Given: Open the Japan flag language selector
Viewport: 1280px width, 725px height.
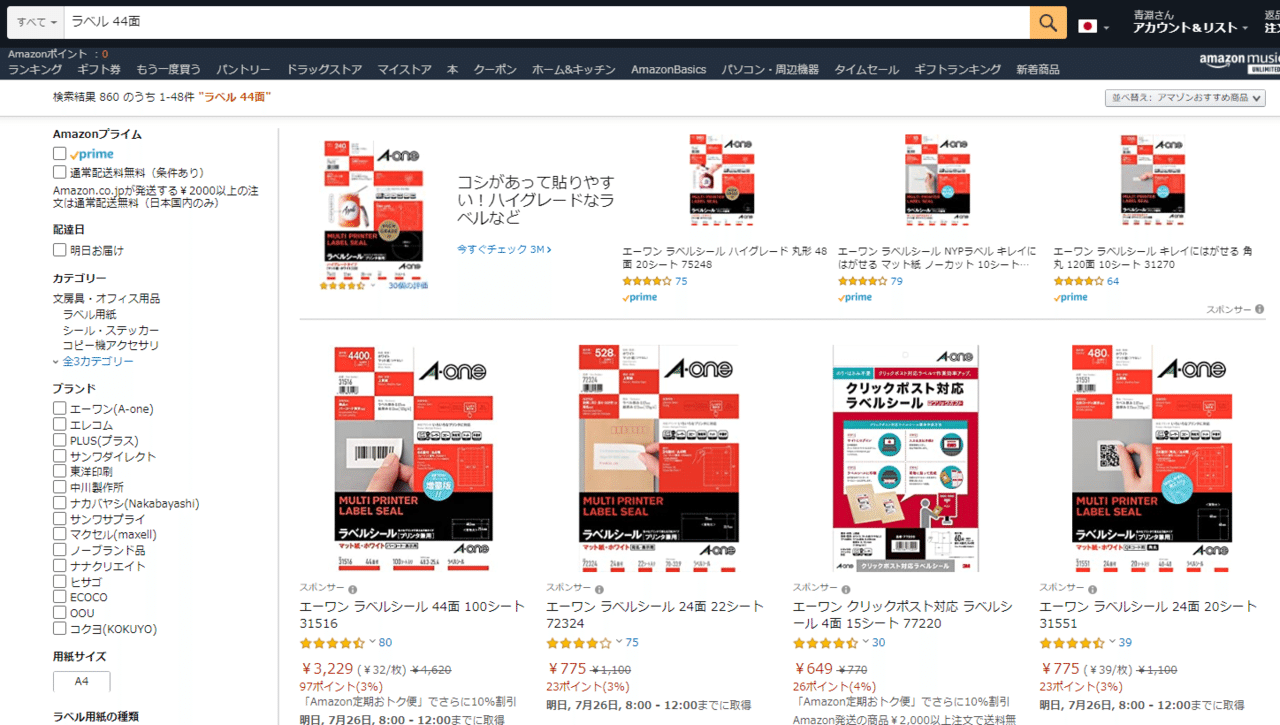Looking at the screenshot, I should (1093, 26).
